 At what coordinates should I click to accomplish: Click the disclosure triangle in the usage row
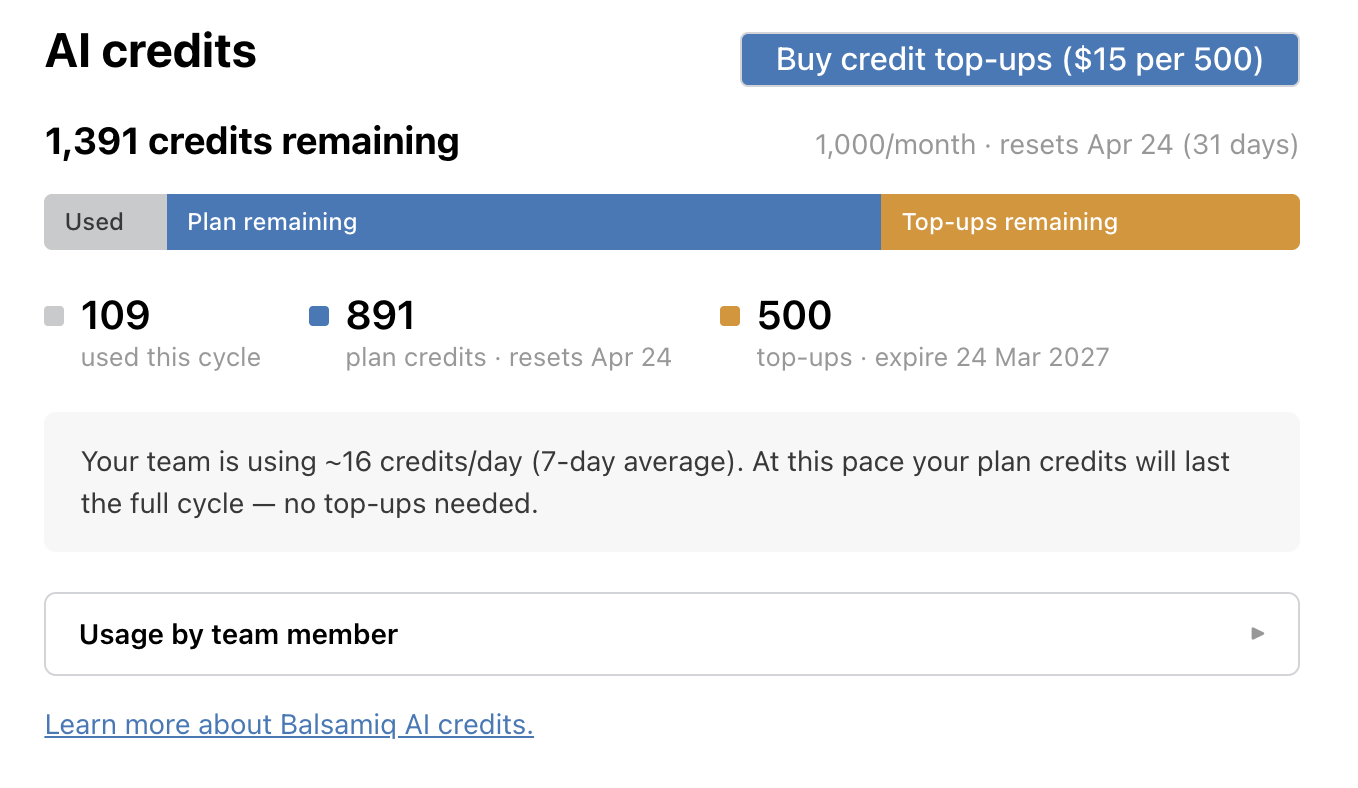tap(1258, 634)
